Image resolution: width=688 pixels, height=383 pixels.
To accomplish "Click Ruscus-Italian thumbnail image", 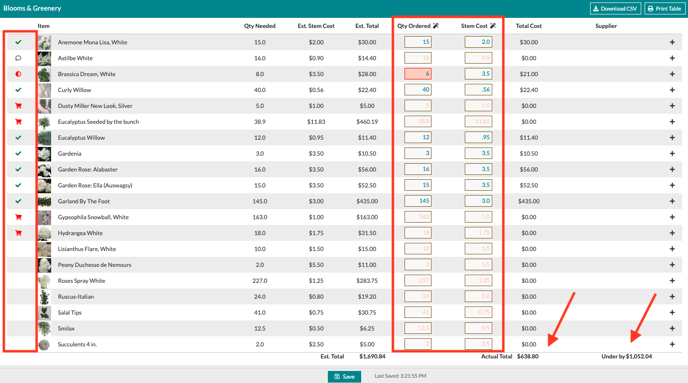I will [x=44, y=297].
